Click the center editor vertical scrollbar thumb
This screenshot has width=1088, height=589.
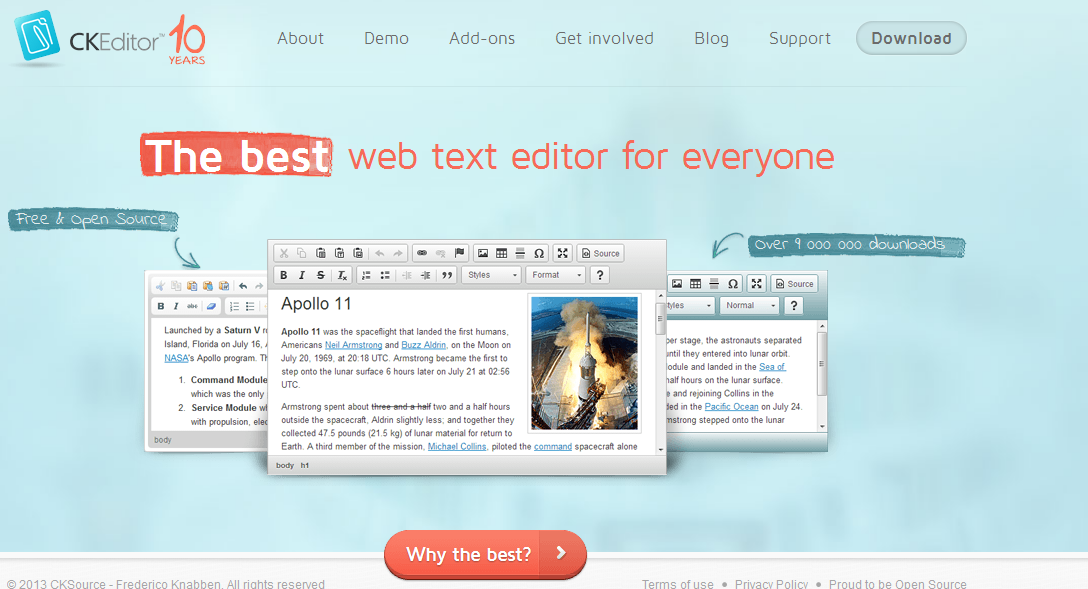pyautogui.click(x=660, y=318)
